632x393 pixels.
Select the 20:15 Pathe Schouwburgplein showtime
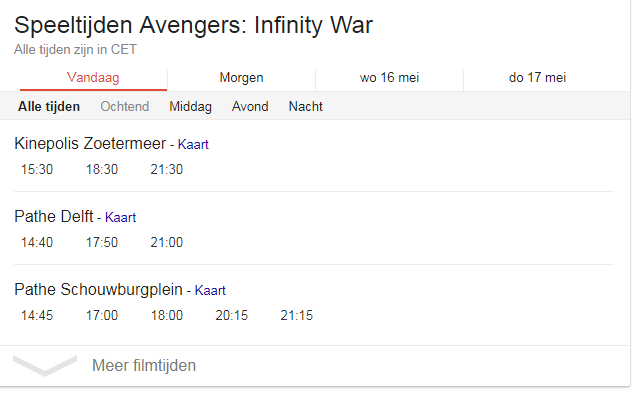231,315
